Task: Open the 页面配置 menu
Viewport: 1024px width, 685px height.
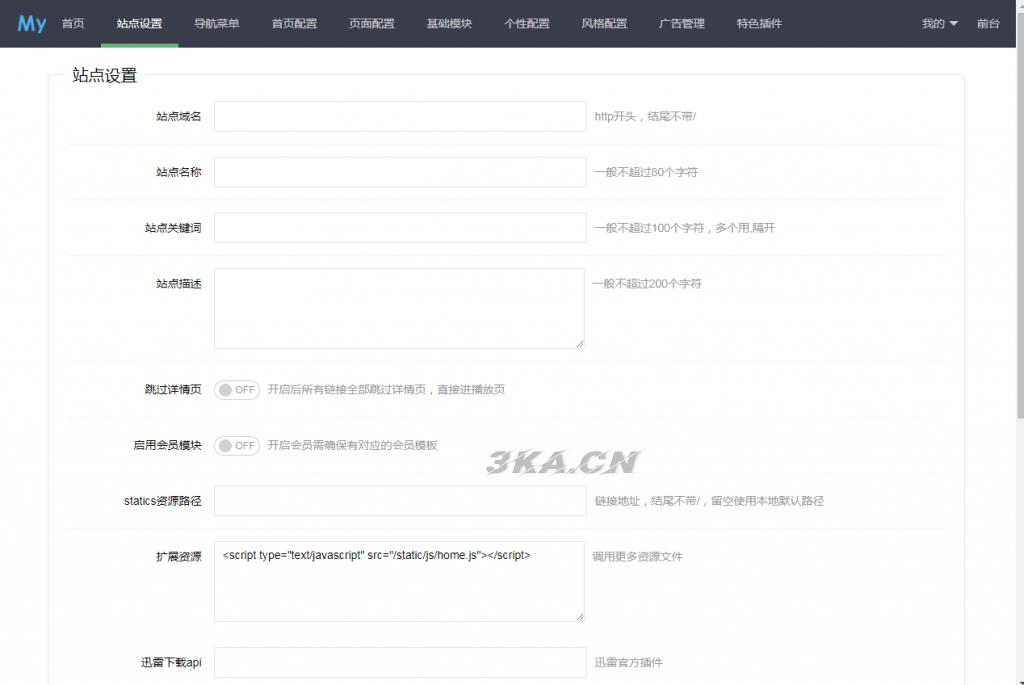Action: (371, 23)
